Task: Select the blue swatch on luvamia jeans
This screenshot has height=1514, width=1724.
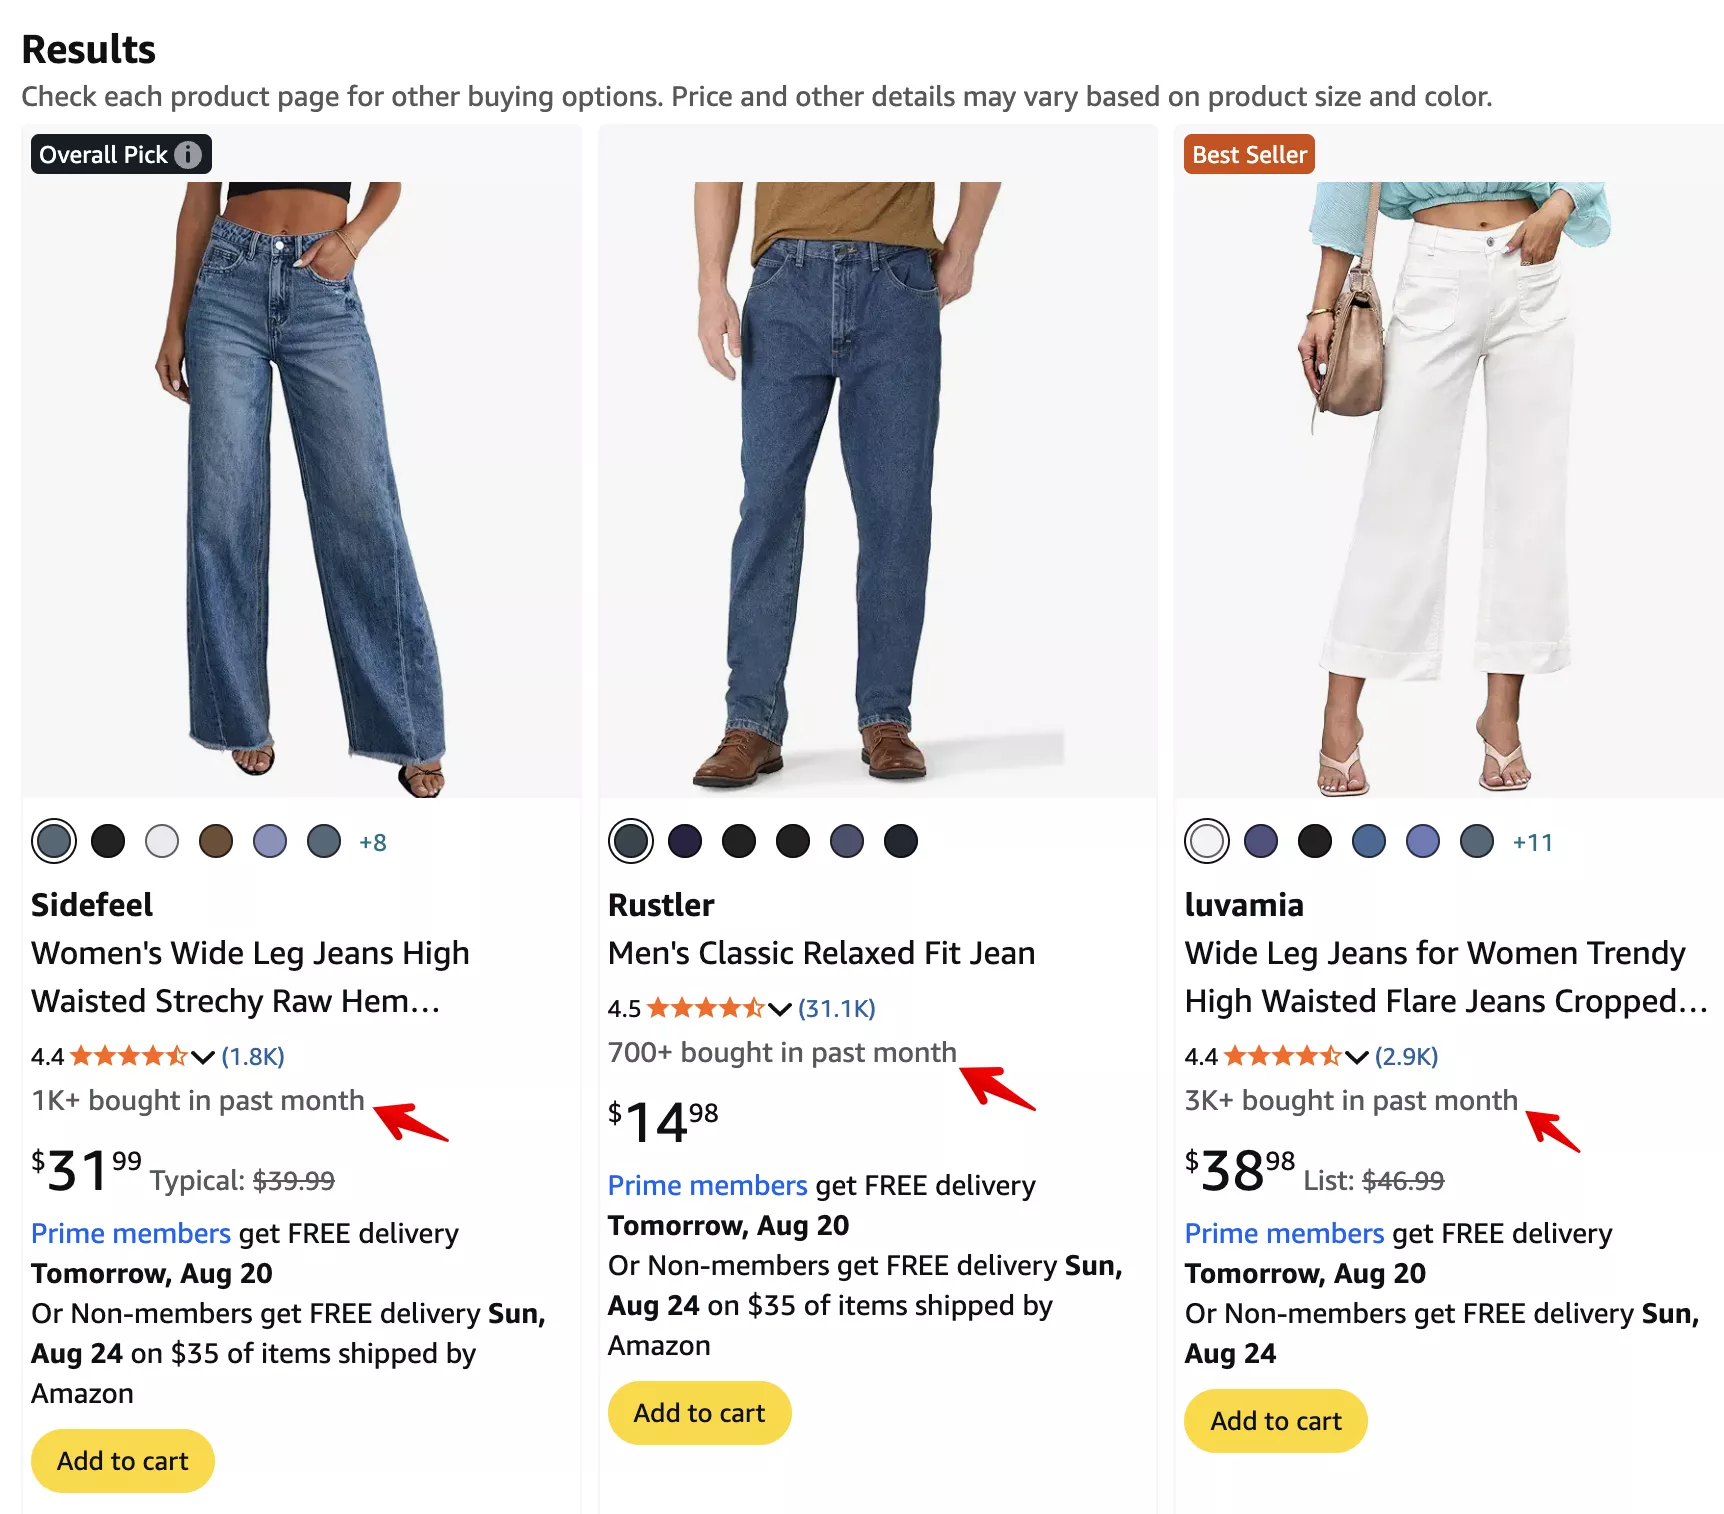Action: 1369,842
